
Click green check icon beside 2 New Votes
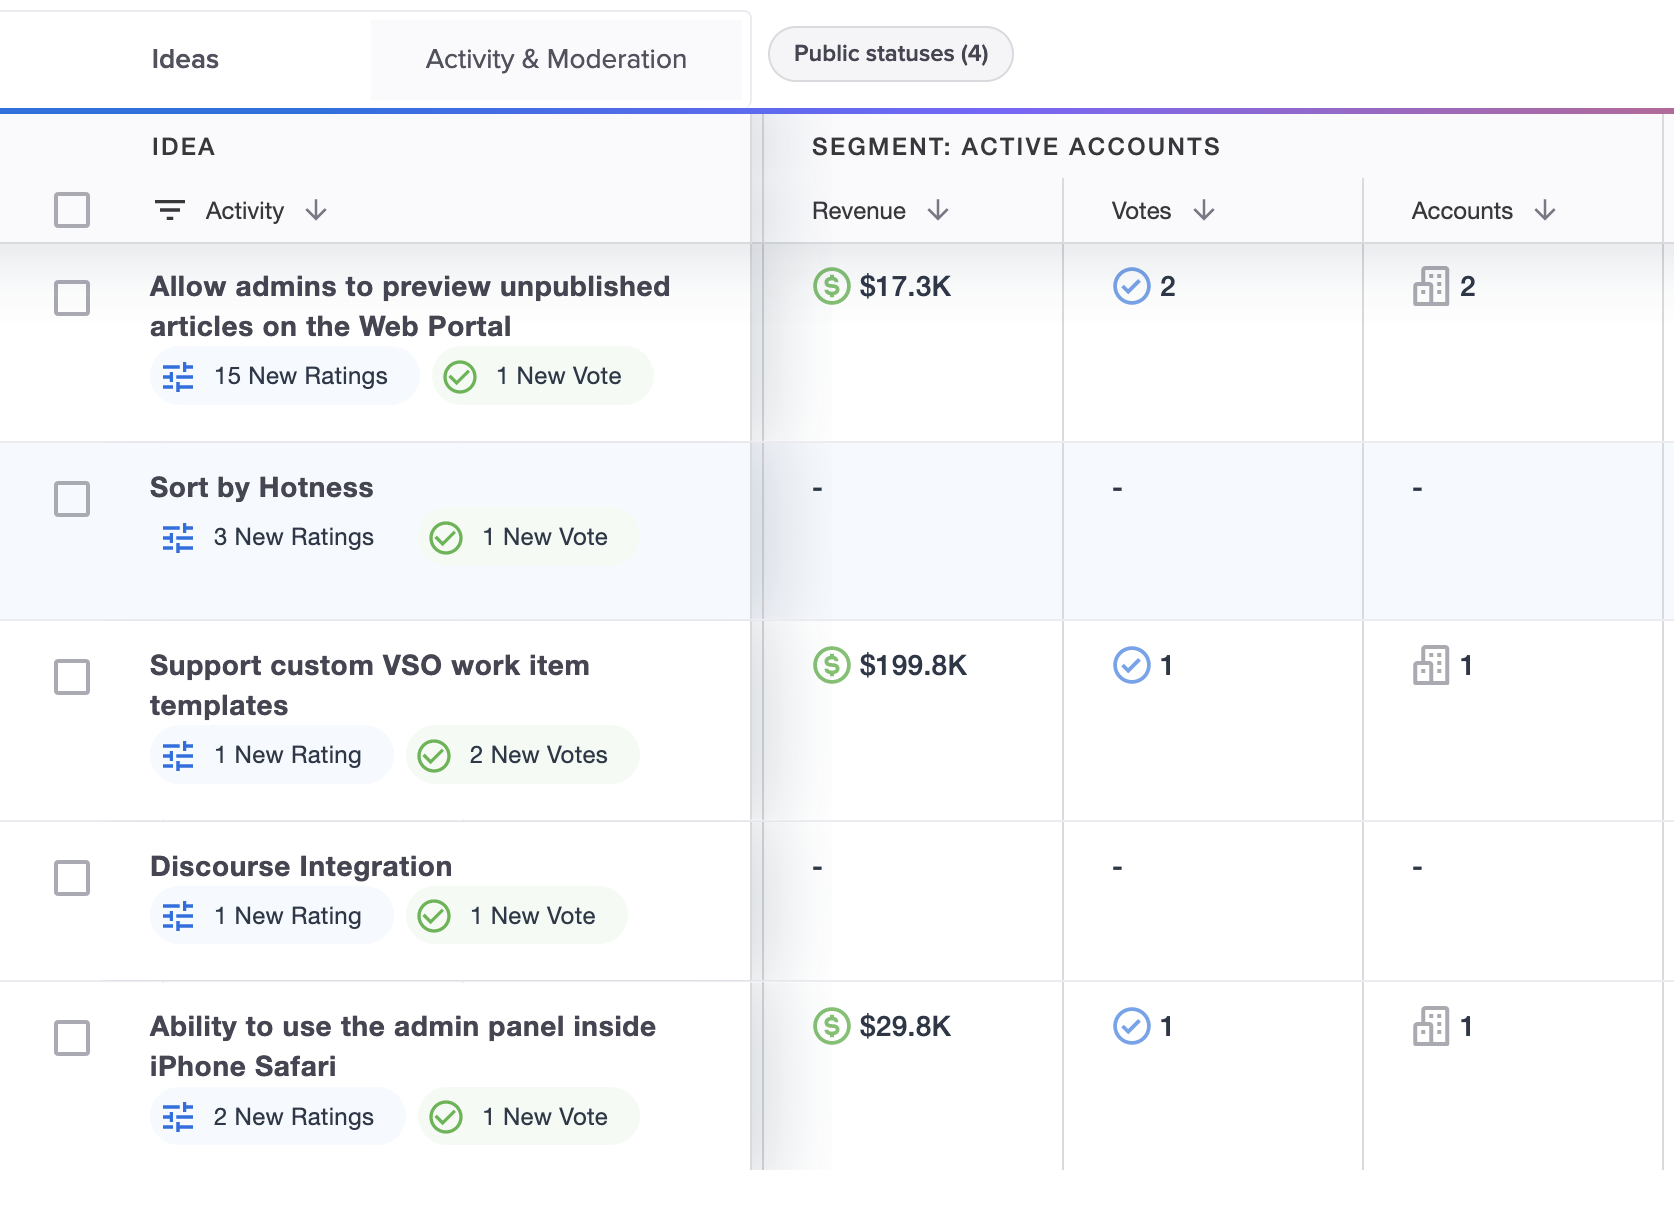point(434,756)
